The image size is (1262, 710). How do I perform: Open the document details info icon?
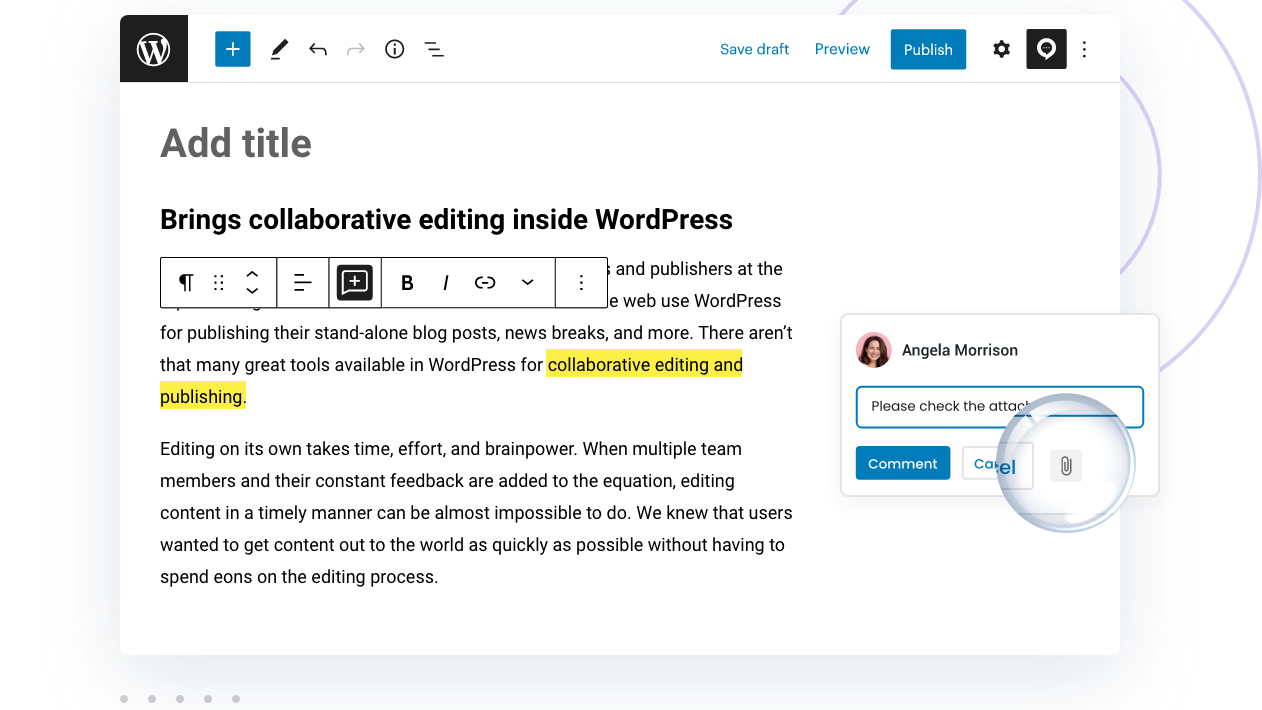pos(395,49)
